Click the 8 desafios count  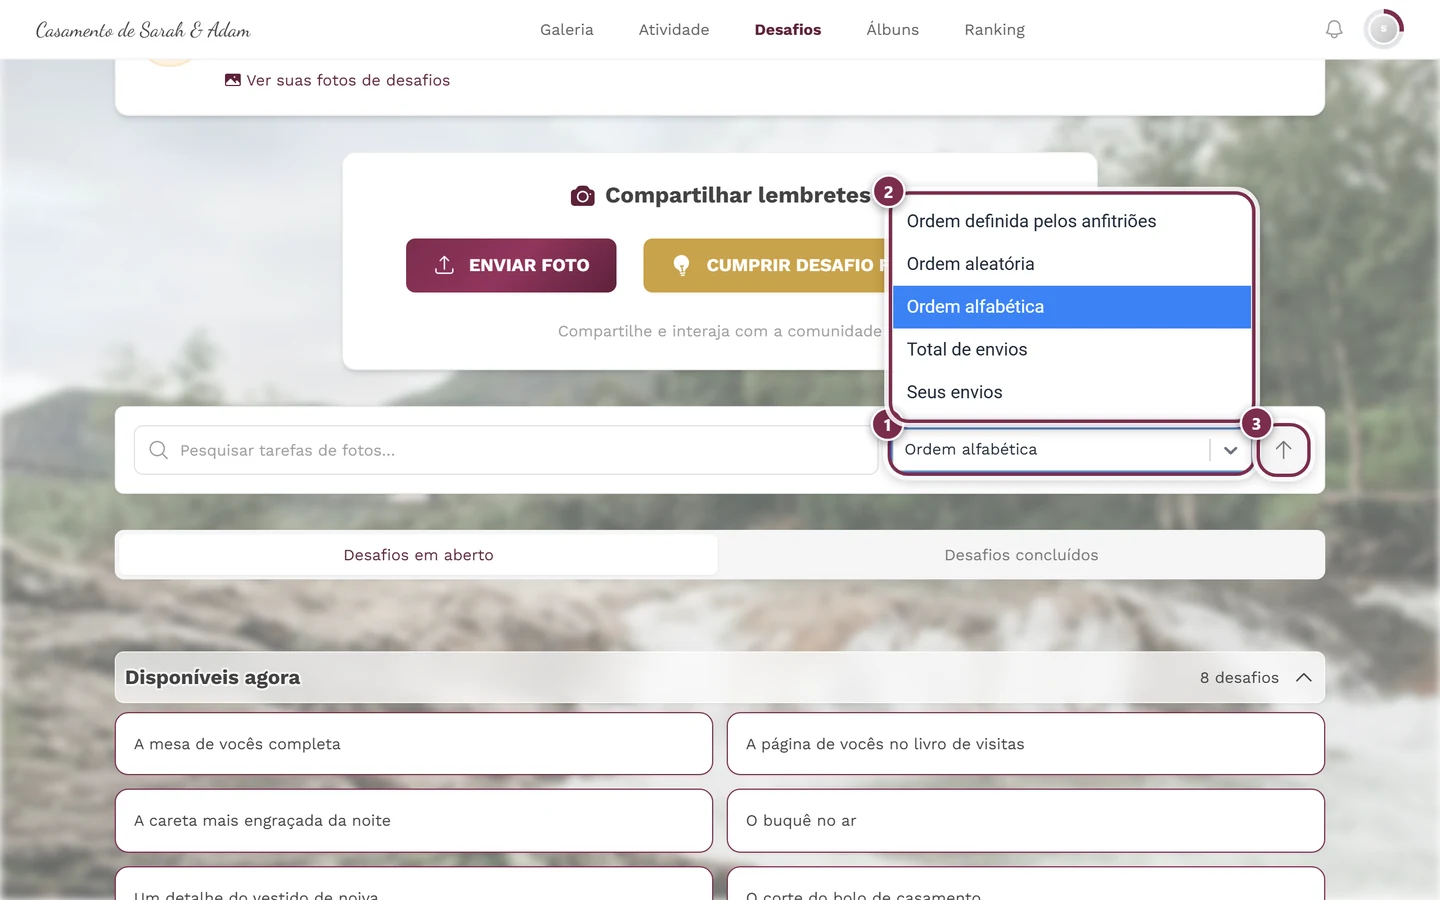click(x=1239, y=678)
